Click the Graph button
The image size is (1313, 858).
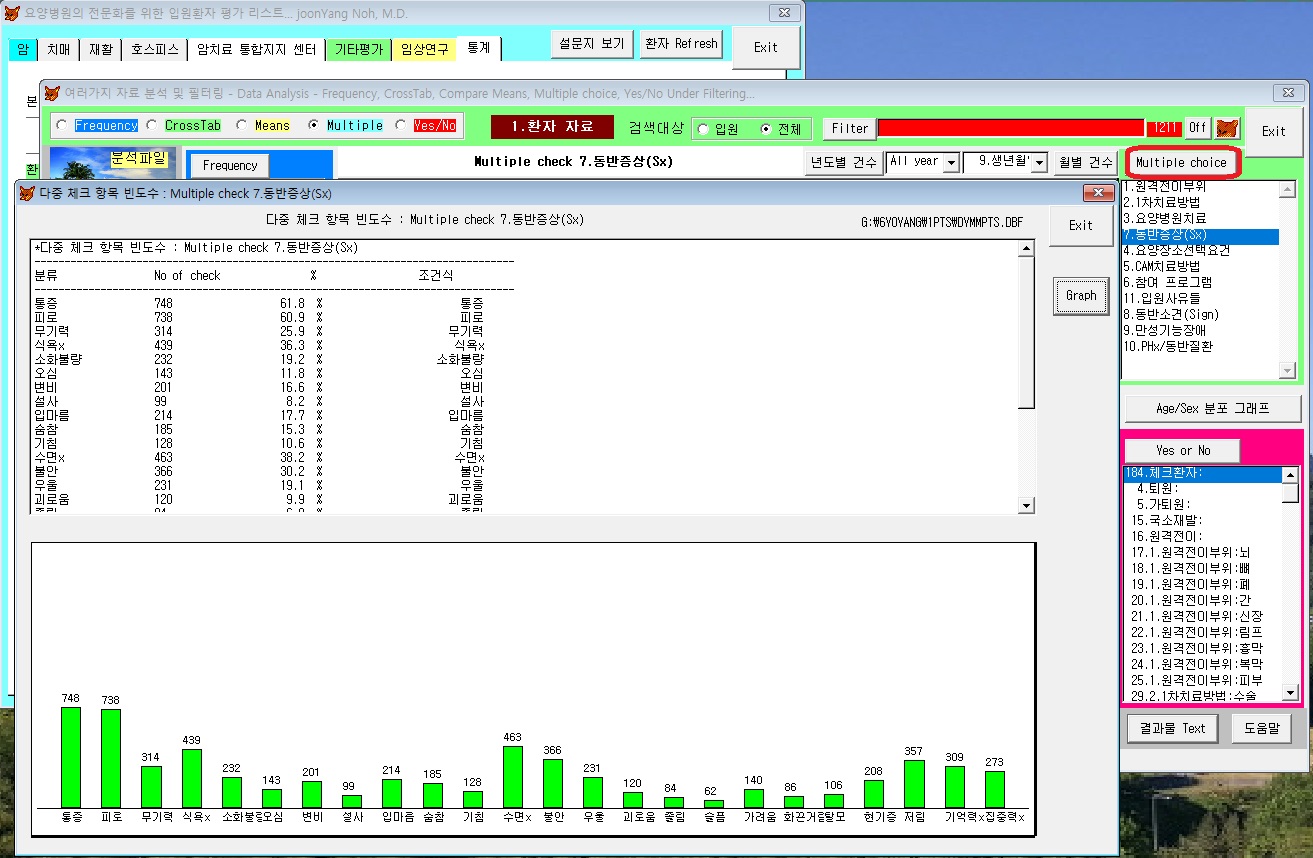(x=1081, y=296)
